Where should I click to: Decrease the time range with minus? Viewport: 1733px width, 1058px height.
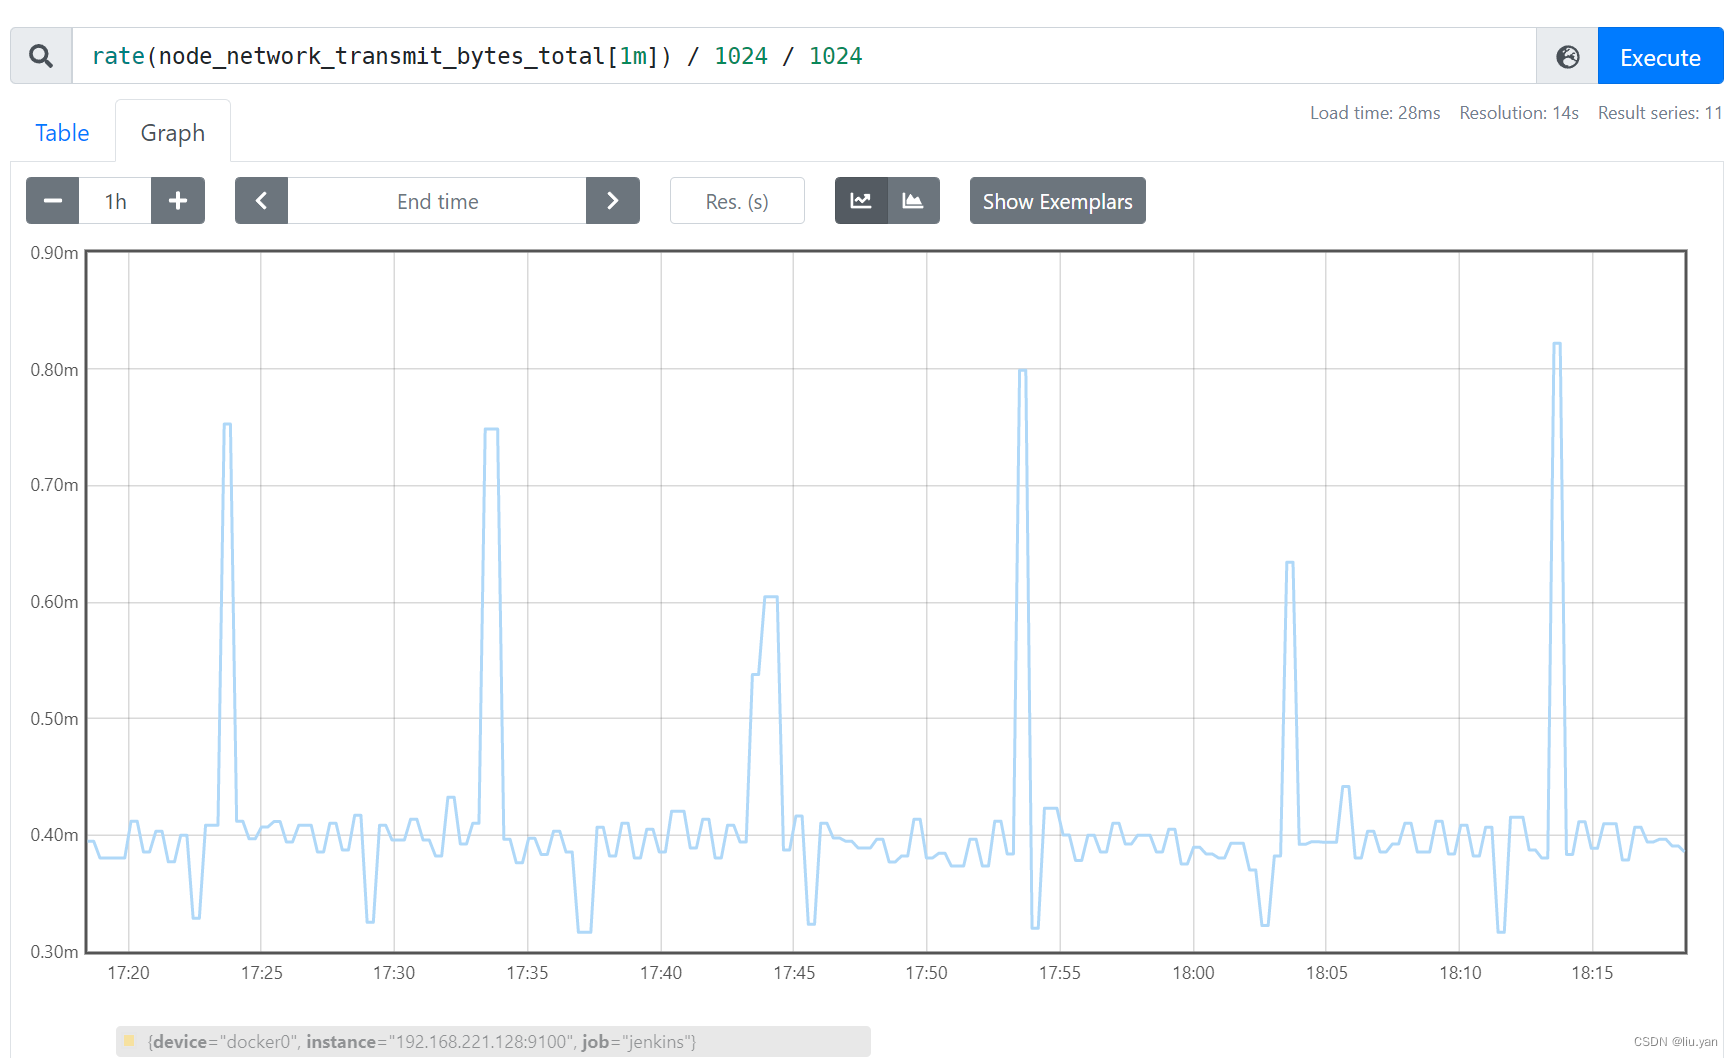[53, 201]
